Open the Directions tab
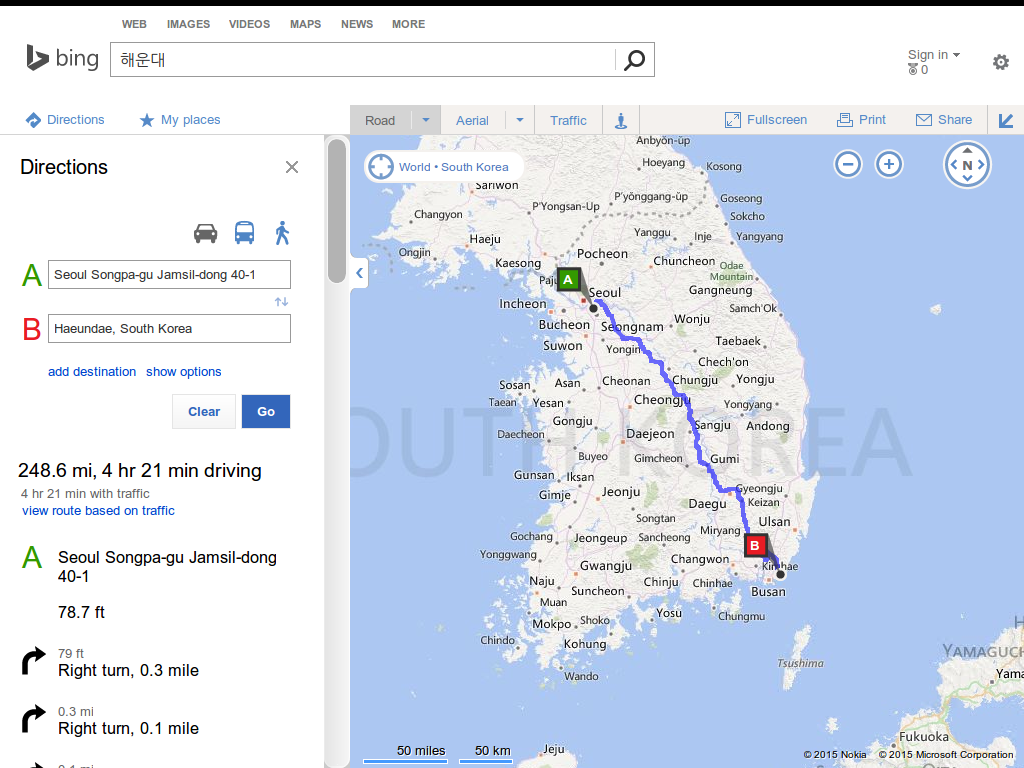This screenshot has height=768, width=1024. click(65, 120)
